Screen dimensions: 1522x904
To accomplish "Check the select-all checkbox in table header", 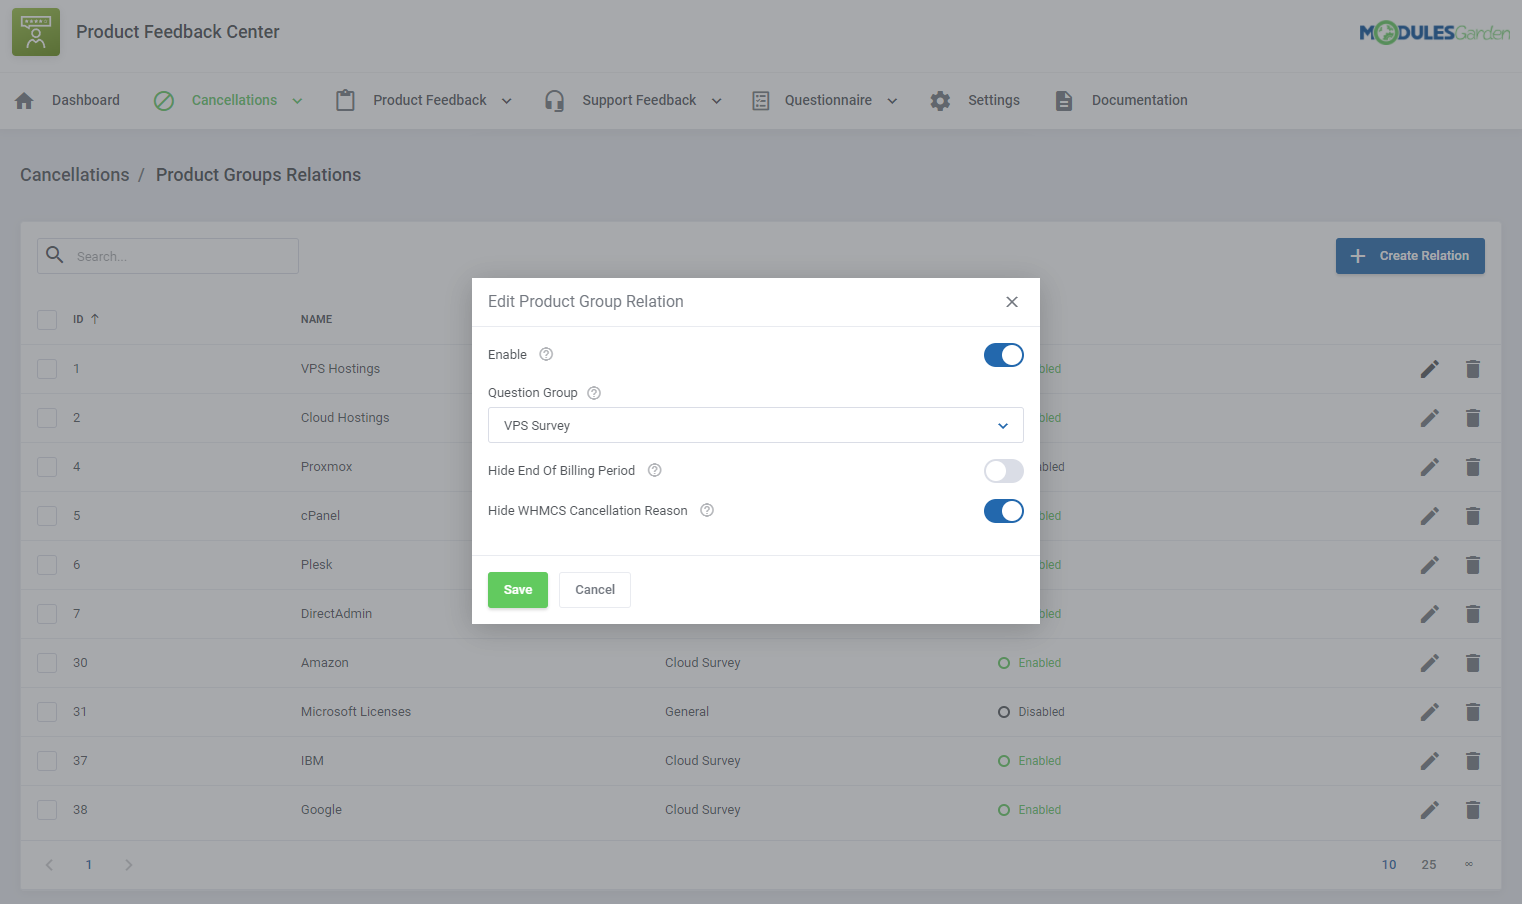I will point(47,319).
